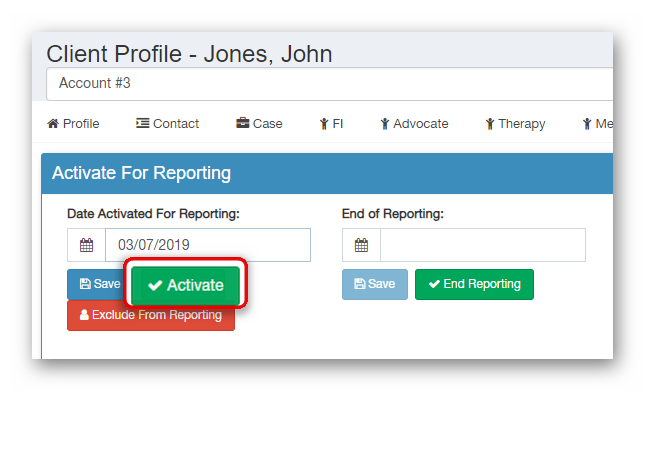
Task: Click the End of Reporting date field
Action: pos(483,245)
